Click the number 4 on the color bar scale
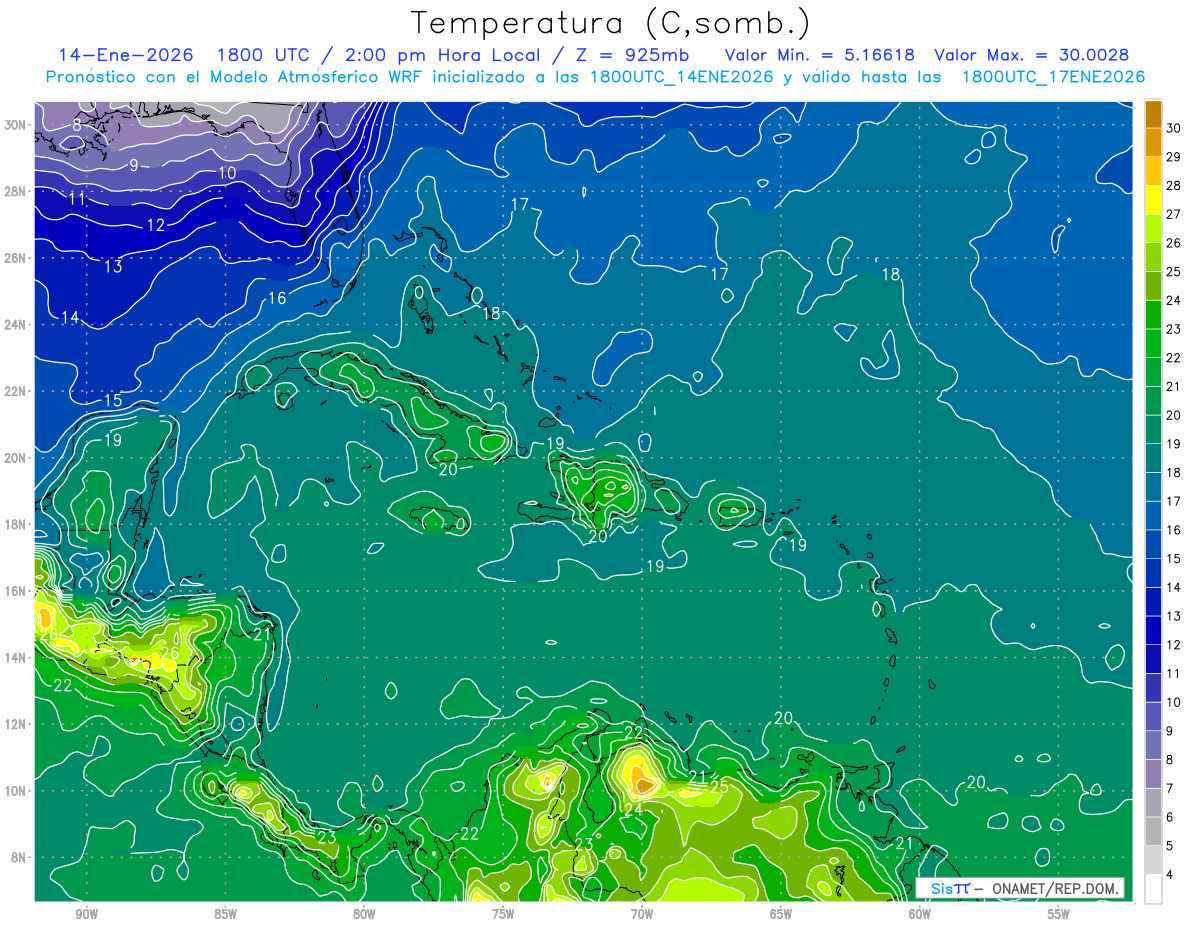1200x927 pixels. click(x=1170, y=875)
